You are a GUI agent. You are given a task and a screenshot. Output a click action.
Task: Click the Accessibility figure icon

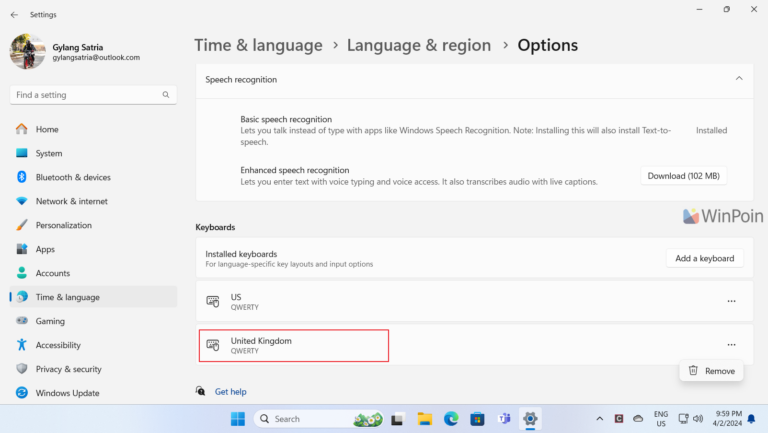pos(22,345)
